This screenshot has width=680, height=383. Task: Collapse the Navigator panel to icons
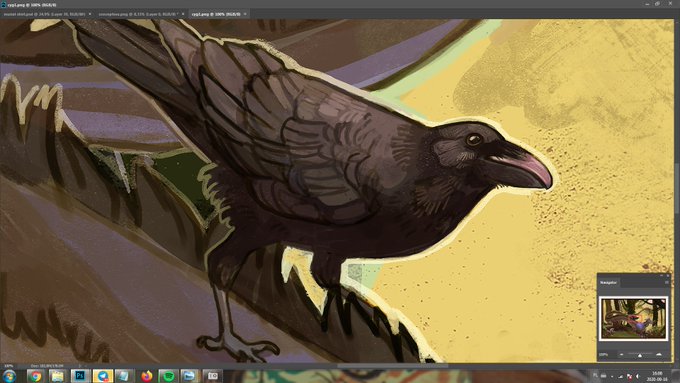coord(661,275)
